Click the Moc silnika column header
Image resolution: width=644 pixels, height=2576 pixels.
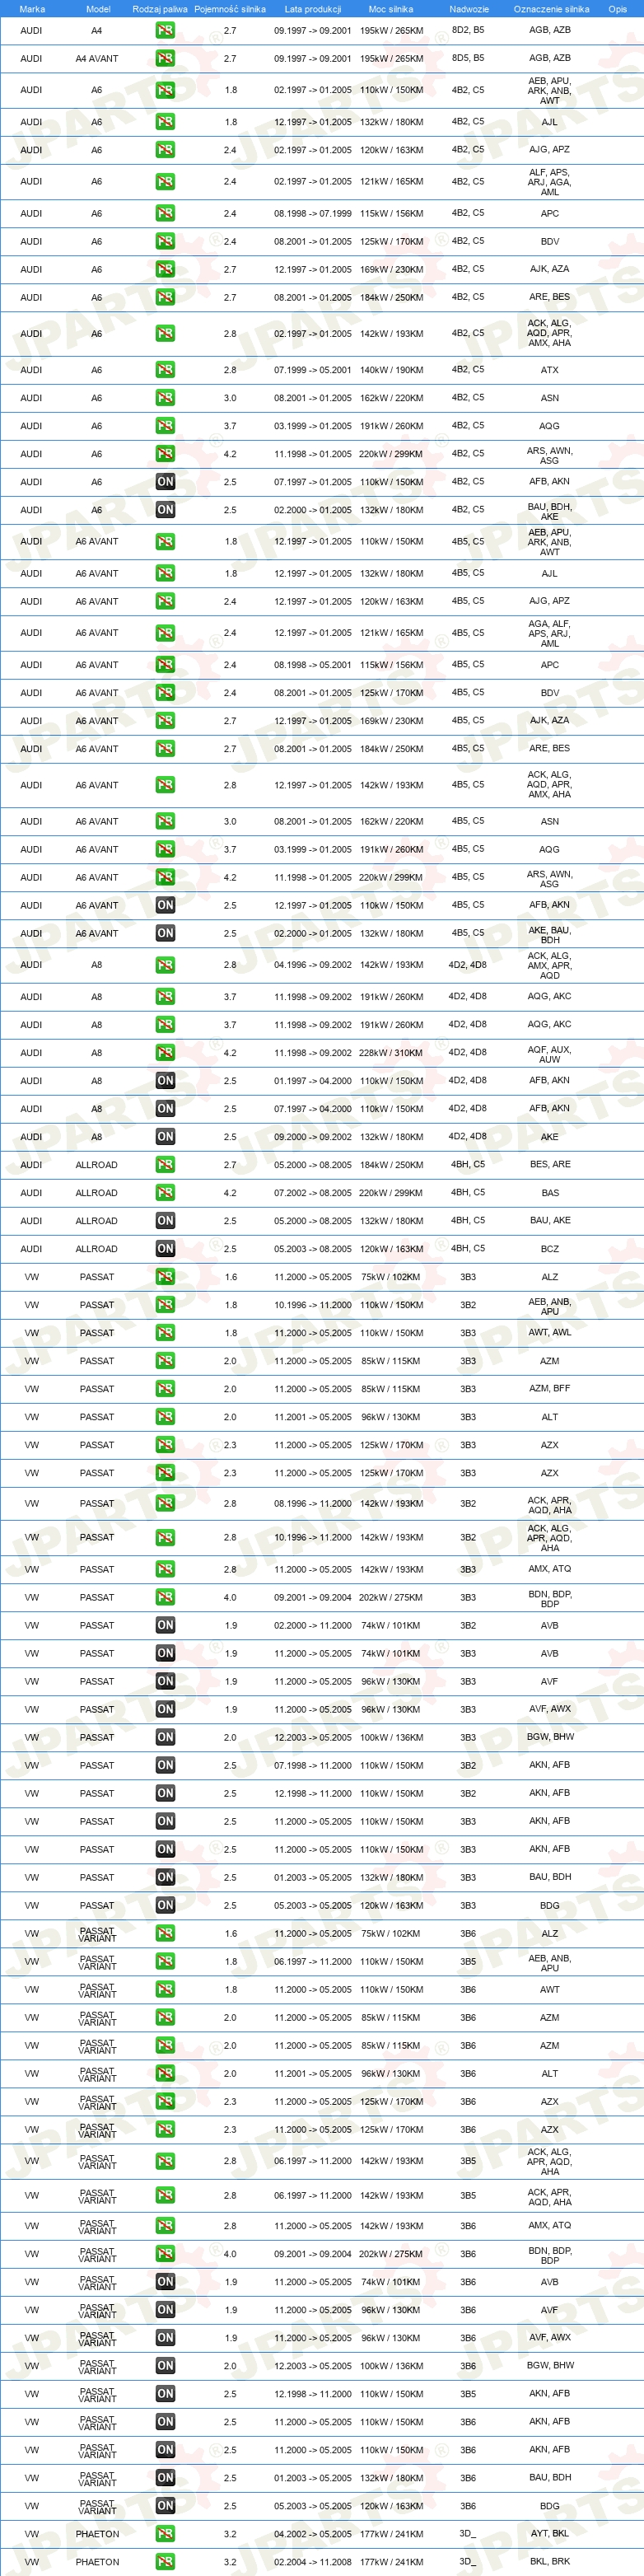tap(391, 9)
